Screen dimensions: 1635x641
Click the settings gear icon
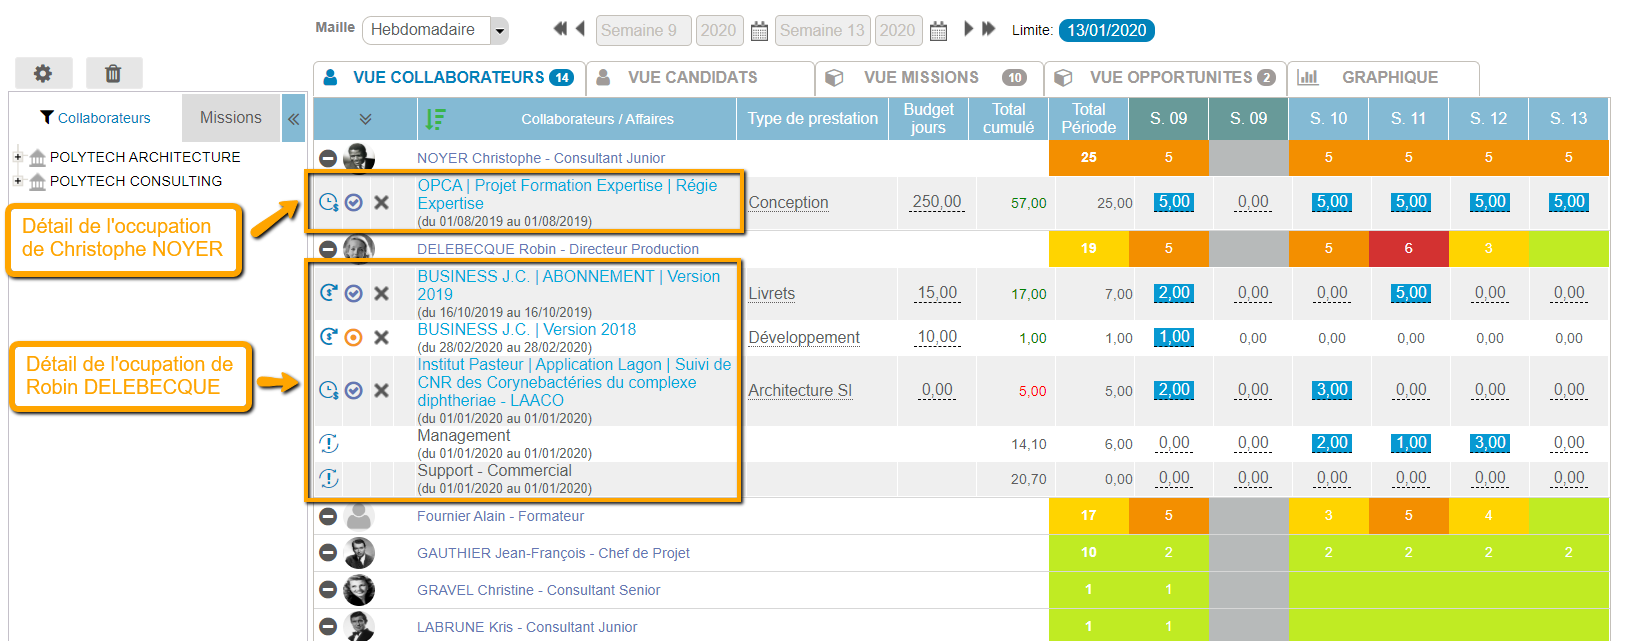click(43, 73)
